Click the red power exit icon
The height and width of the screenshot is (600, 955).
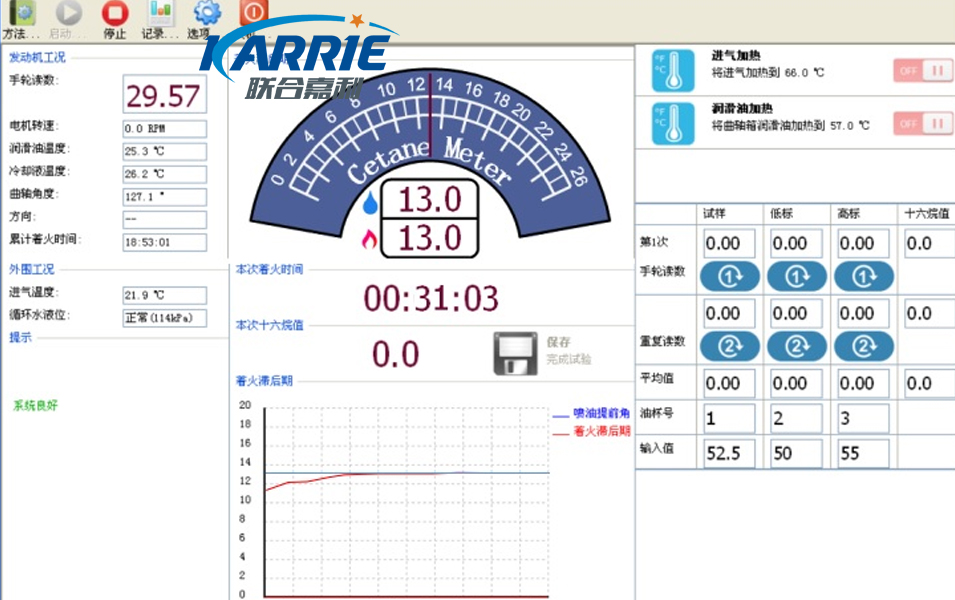[254, 12]
